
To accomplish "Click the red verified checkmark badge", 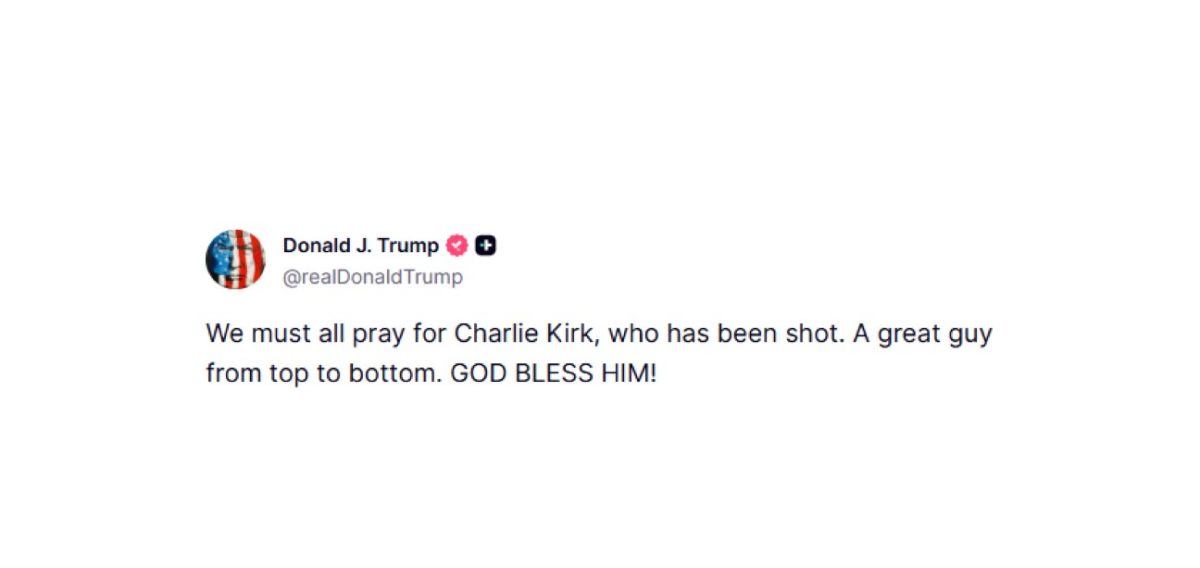I will click(x=457, y=246).
